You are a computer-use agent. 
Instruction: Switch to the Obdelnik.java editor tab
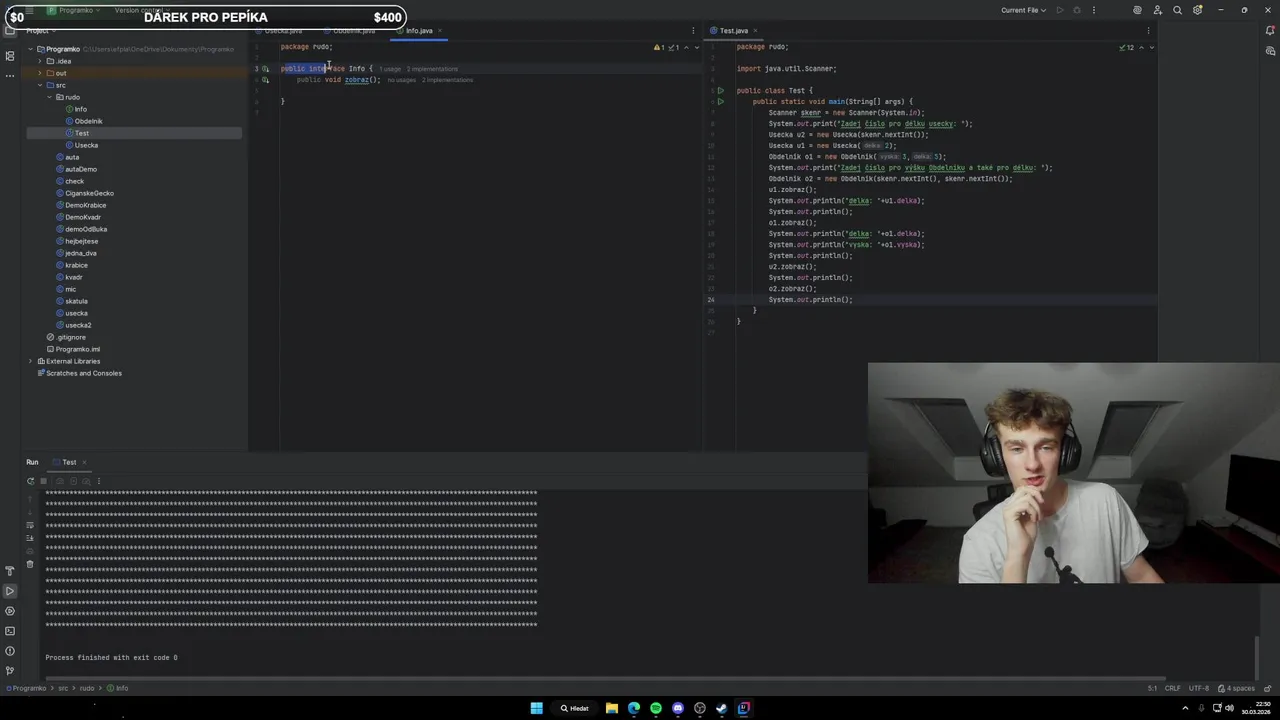point(351,31)
